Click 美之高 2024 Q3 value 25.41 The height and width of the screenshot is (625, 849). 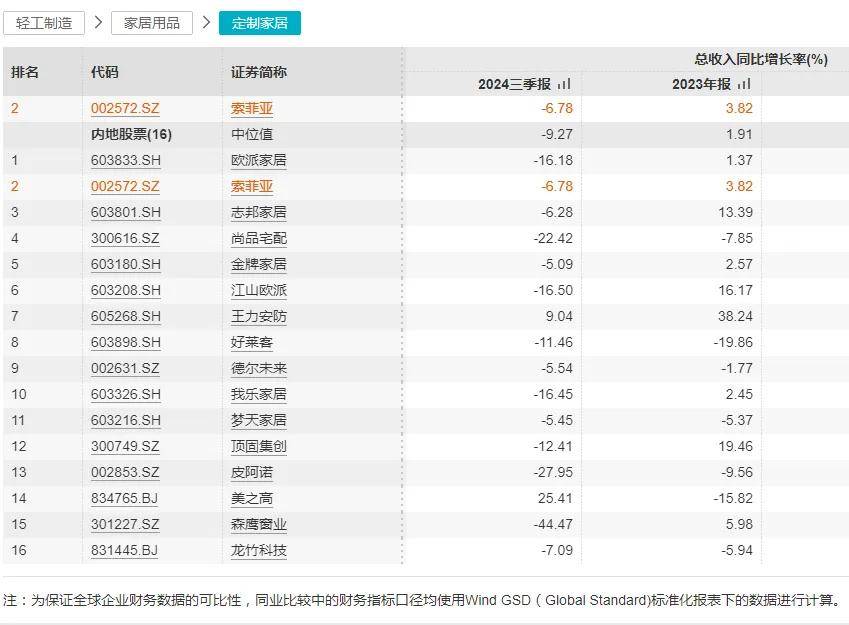point(555,498)
